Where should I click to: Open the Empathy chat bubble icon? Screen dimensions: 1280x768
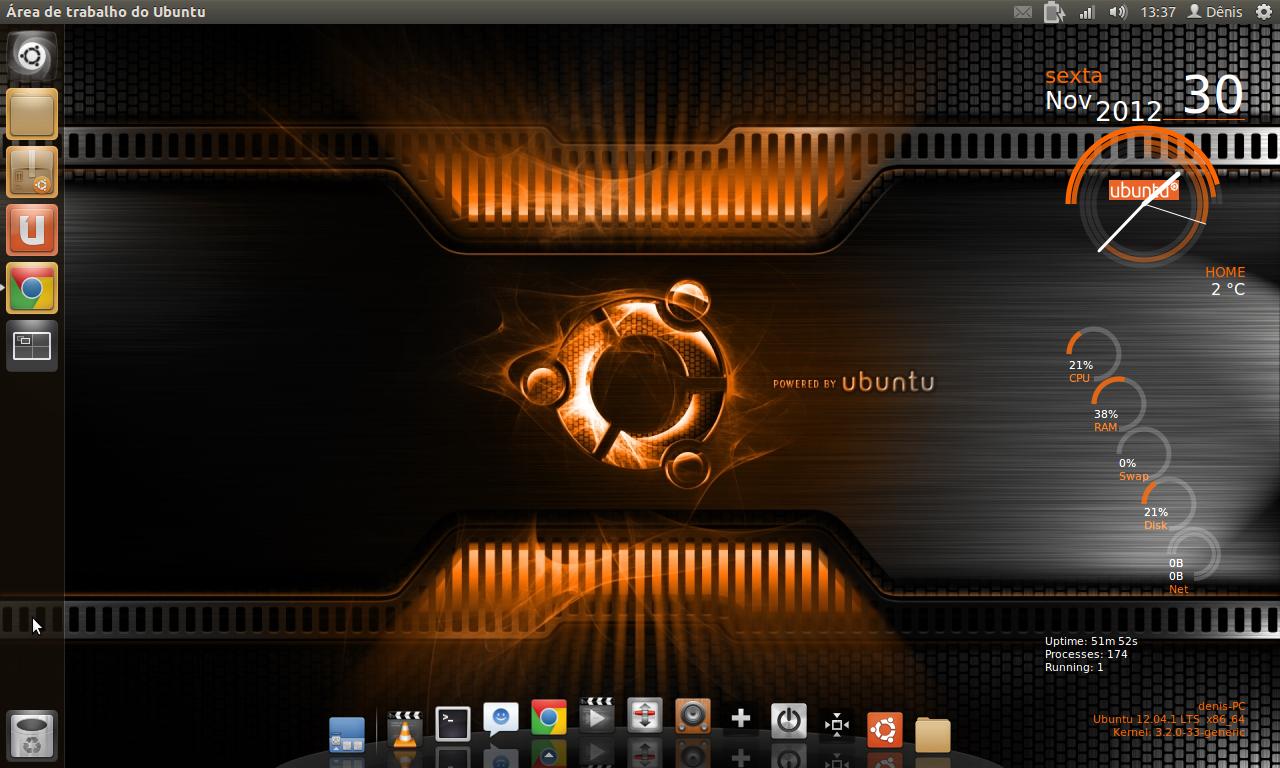(x=499, y=718)
